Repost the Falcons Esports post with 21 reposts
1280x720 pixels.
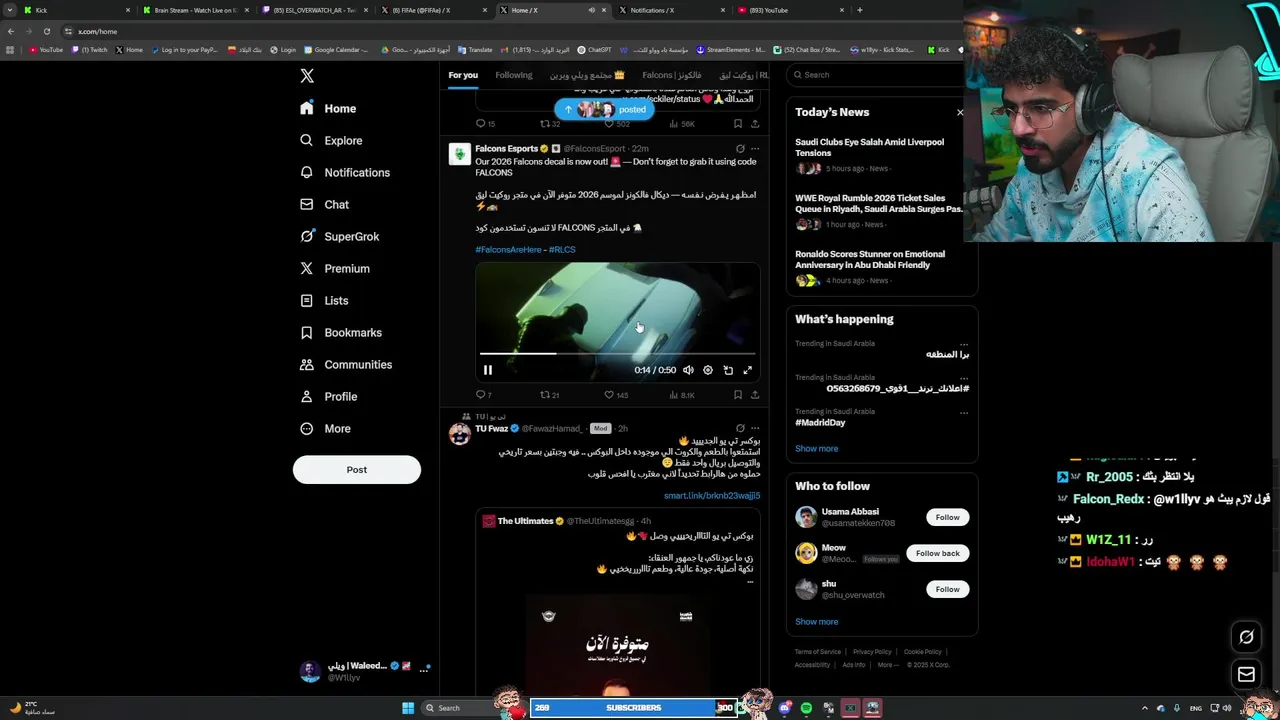click(550, 395)
